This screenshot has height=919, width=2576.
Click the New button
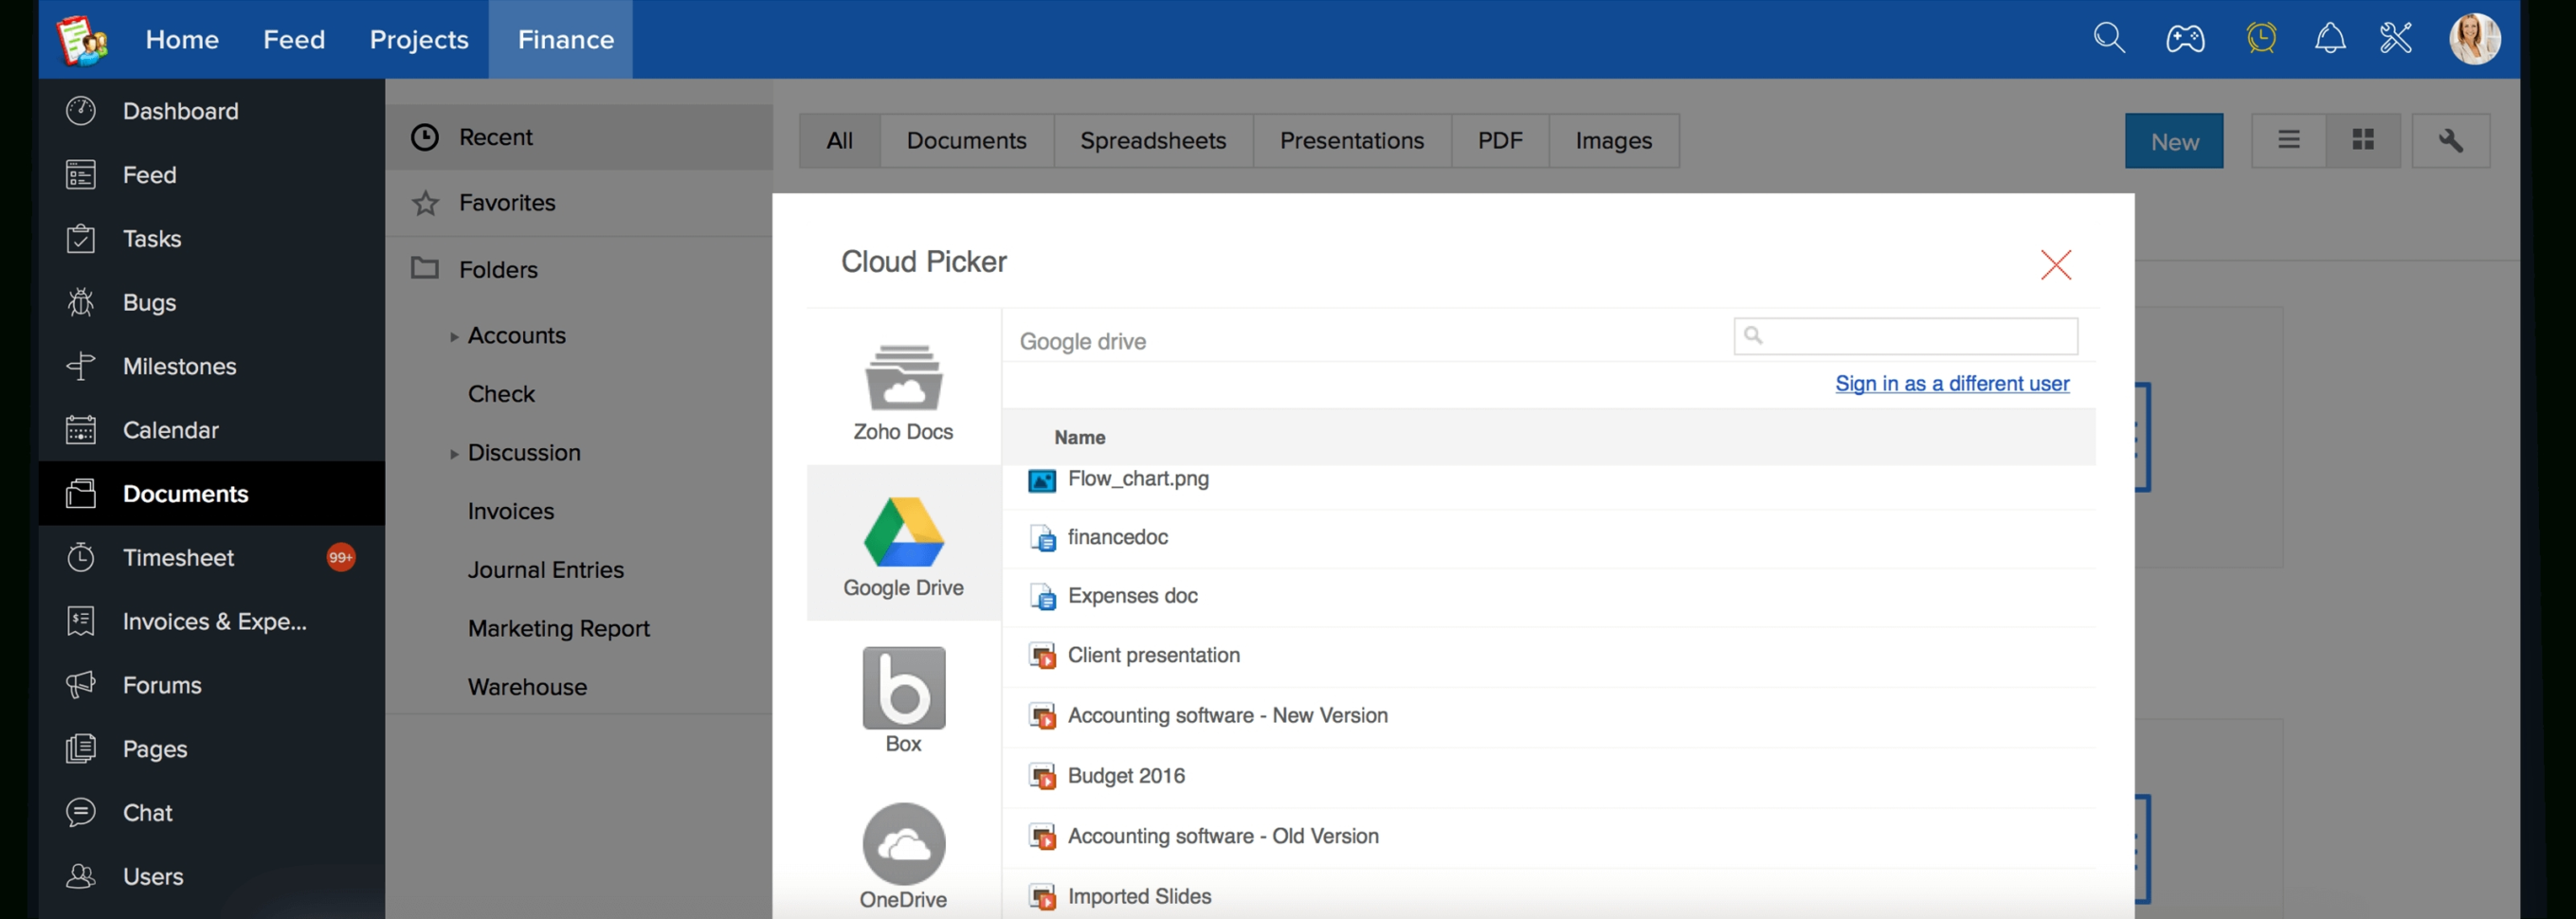(x=2174, y=140)
